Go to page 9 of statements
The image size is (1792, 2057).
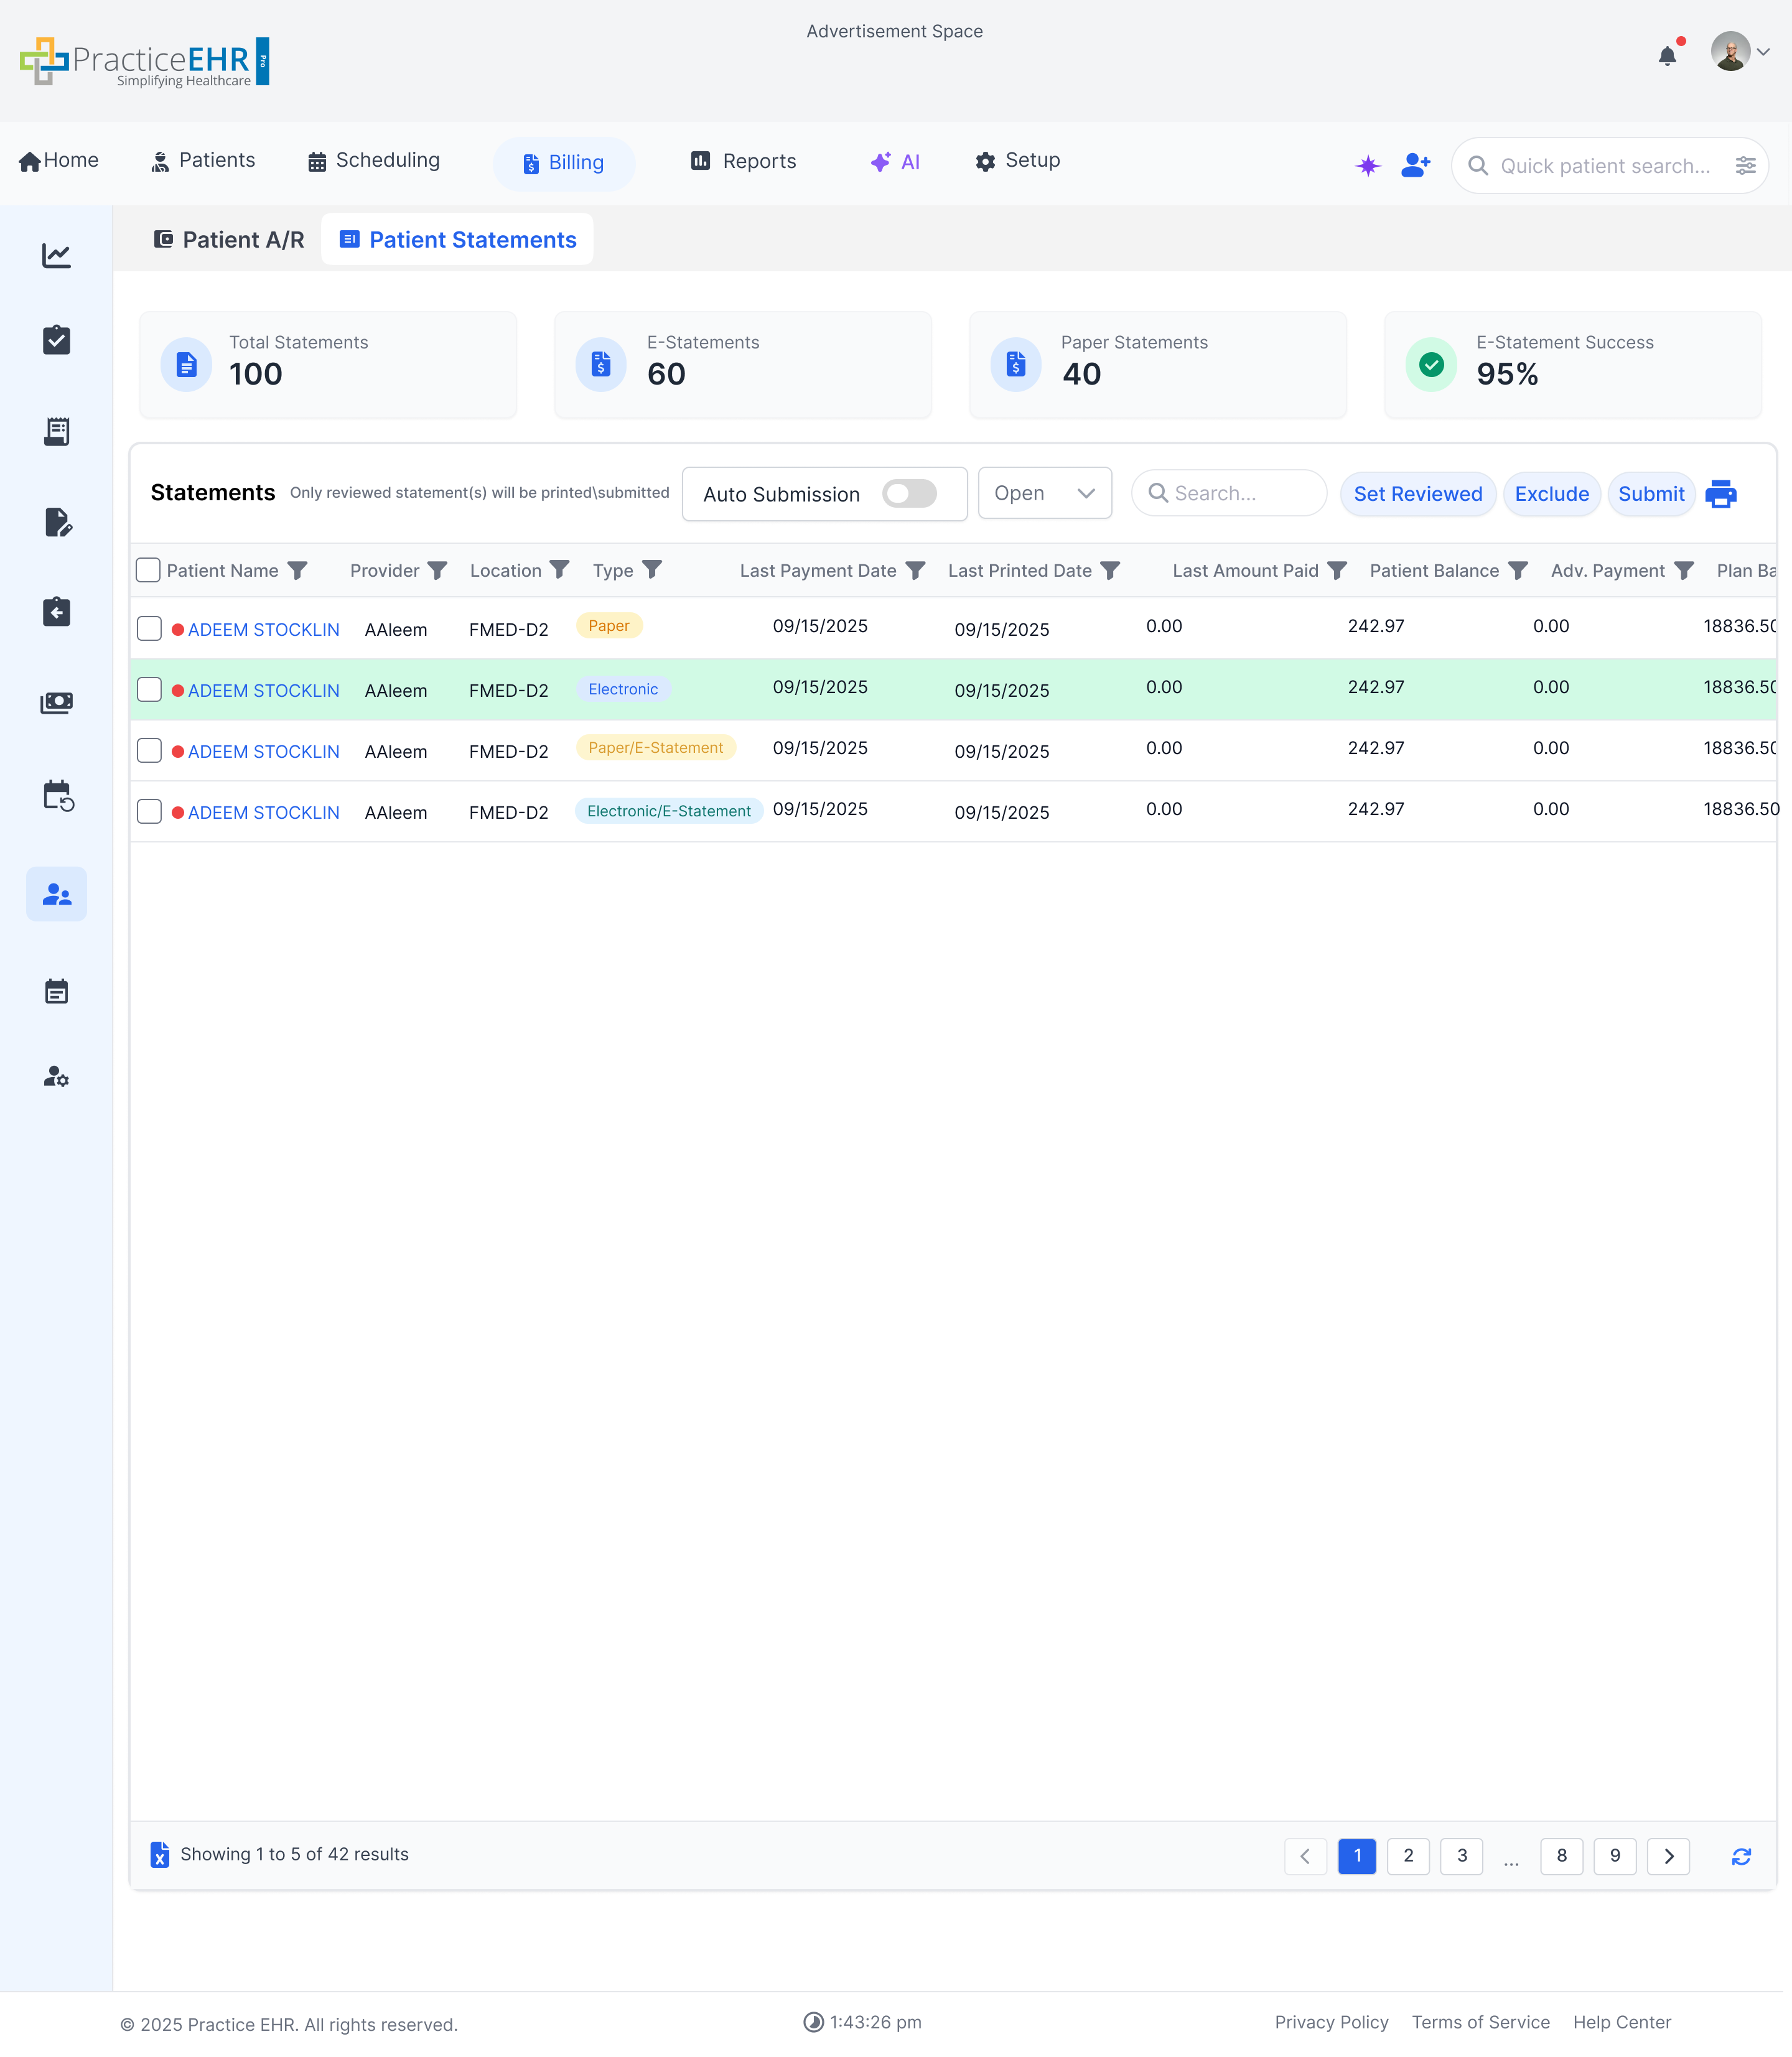click(1615, 1856)
